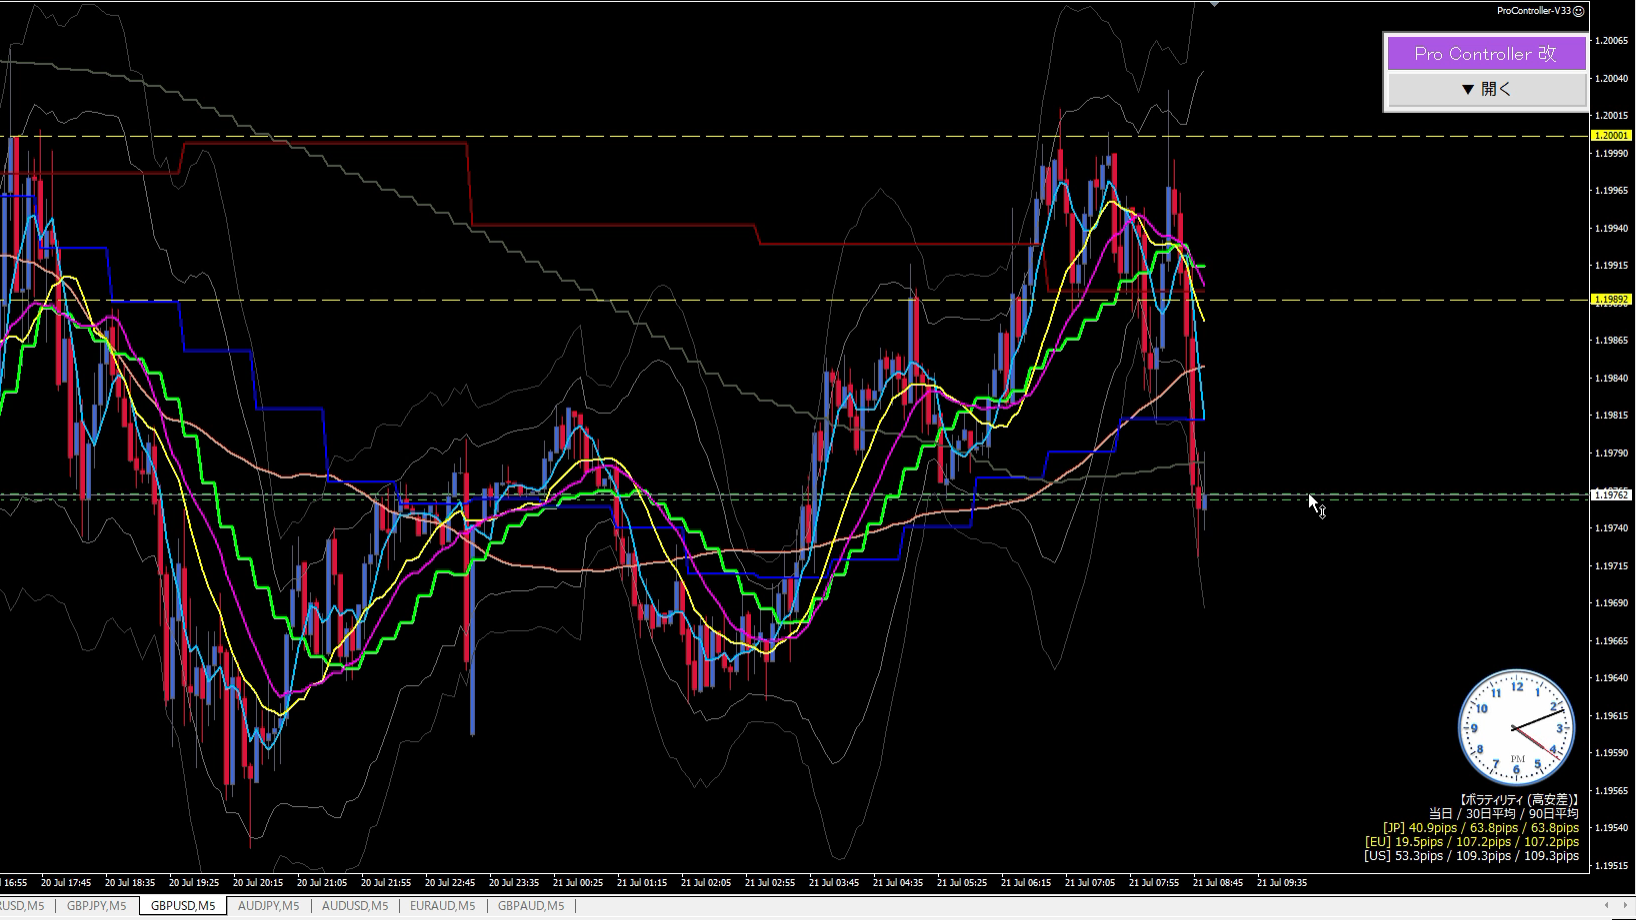Click the [JP] 40.9pips volatility line

click(x=1481, y=828)
